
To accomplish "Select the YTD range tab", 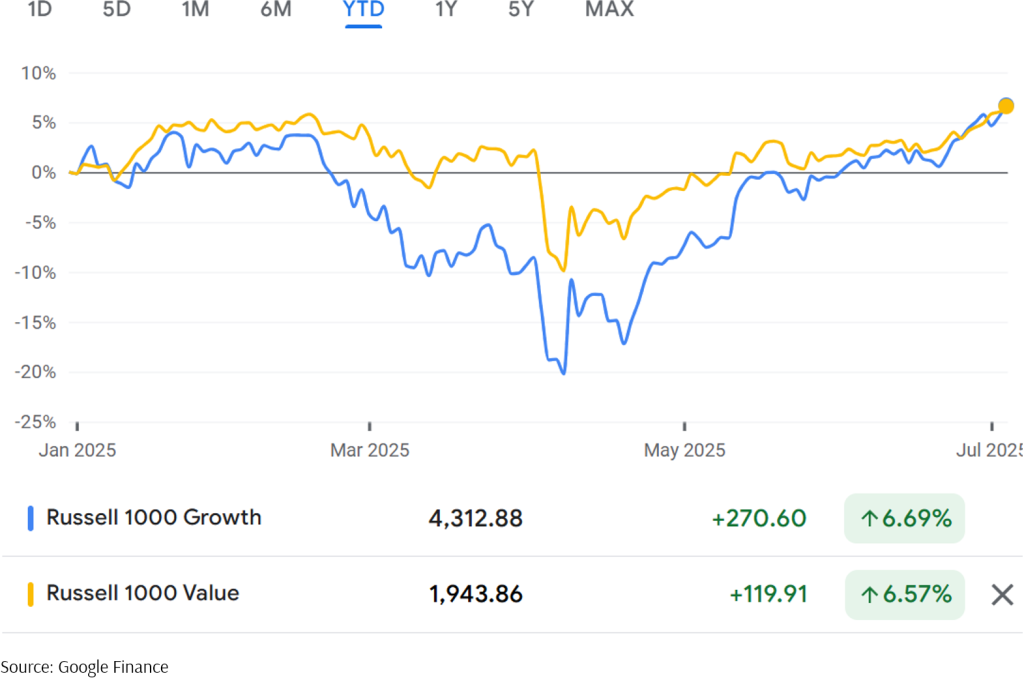I will click(x=364, y=10).
